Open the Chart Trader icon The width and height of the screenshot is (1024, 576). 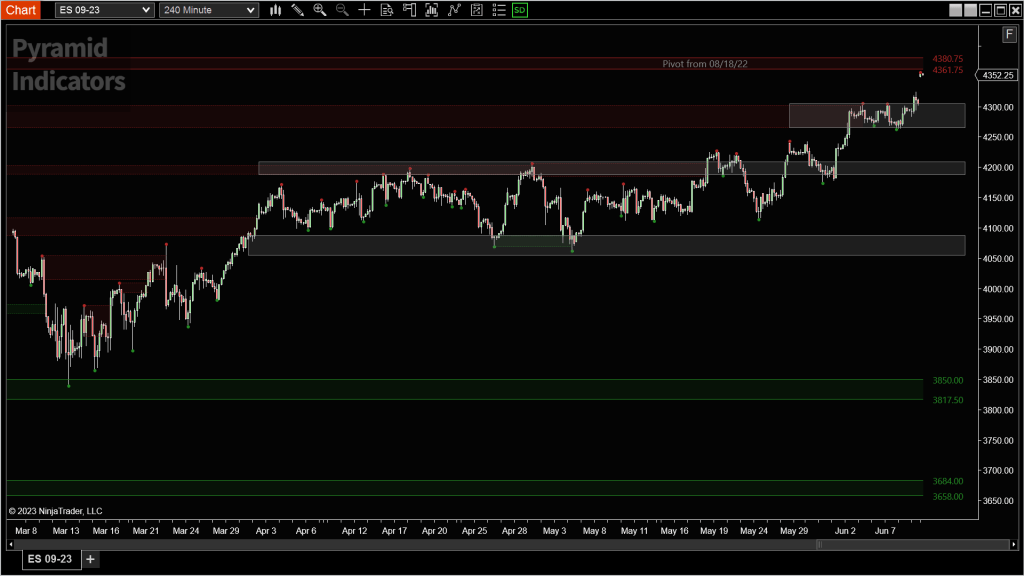coord(408,10)
